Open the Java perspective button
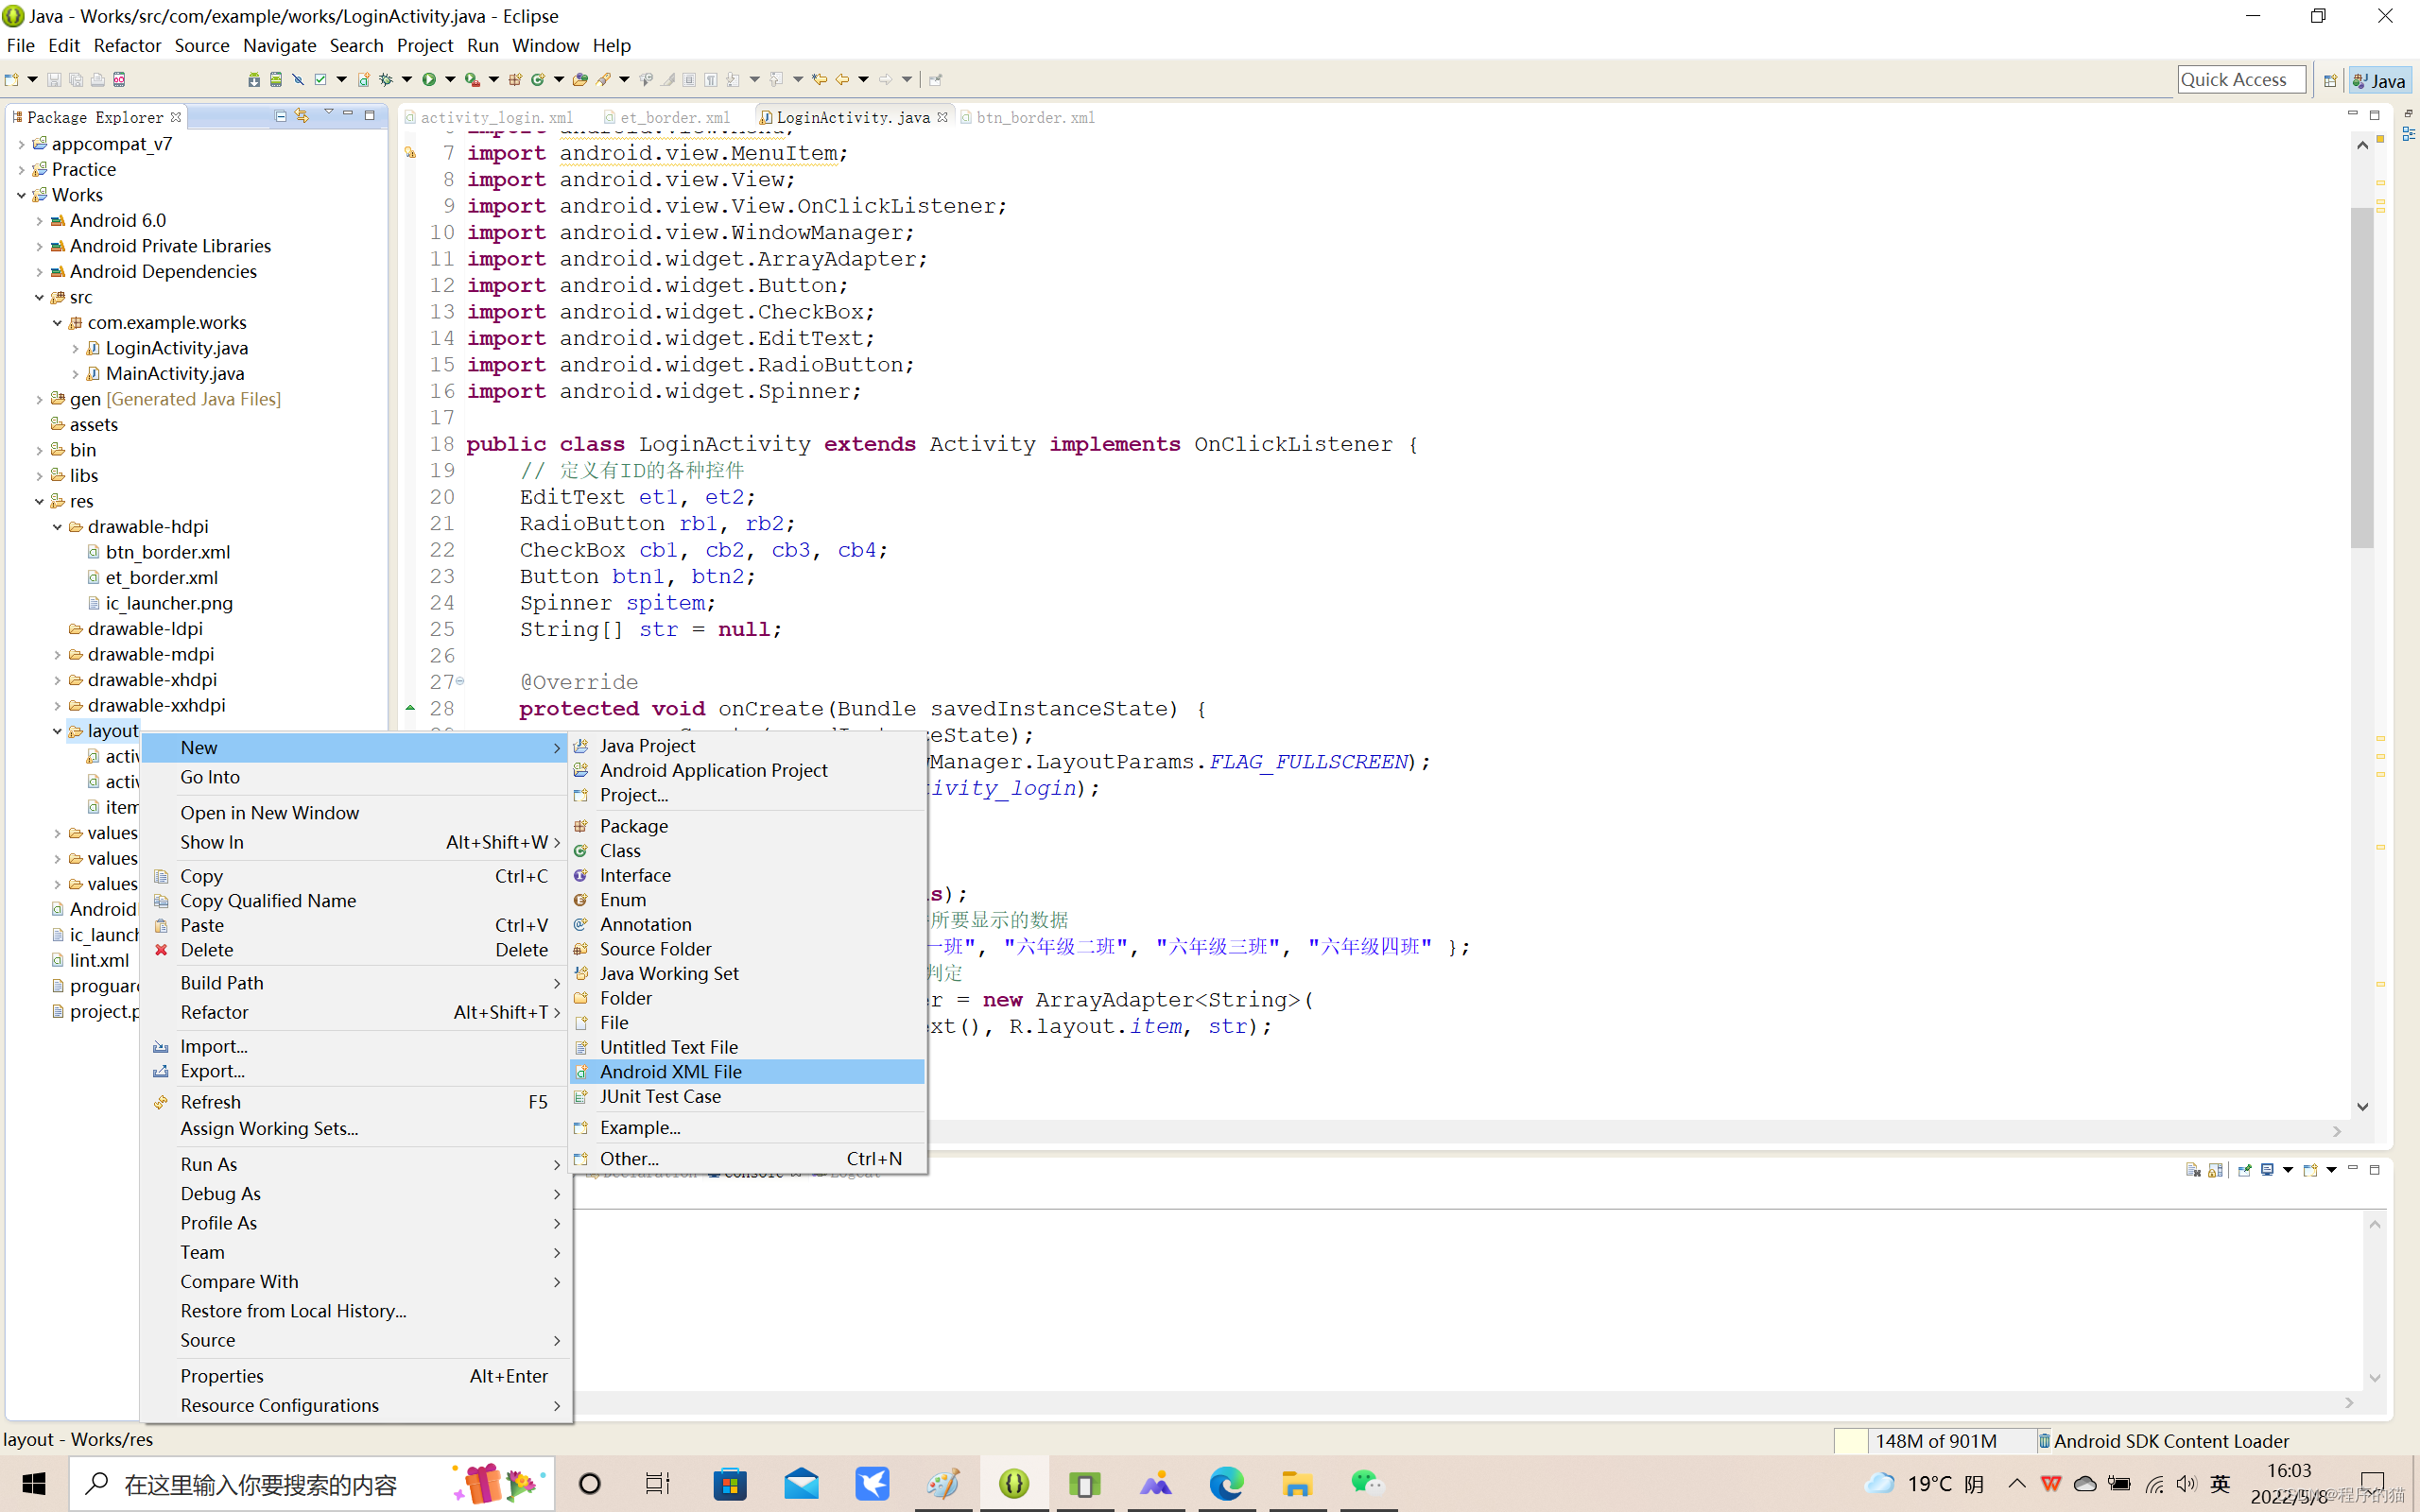This screenshot has height=1512, width=2420. point(2380,80)
